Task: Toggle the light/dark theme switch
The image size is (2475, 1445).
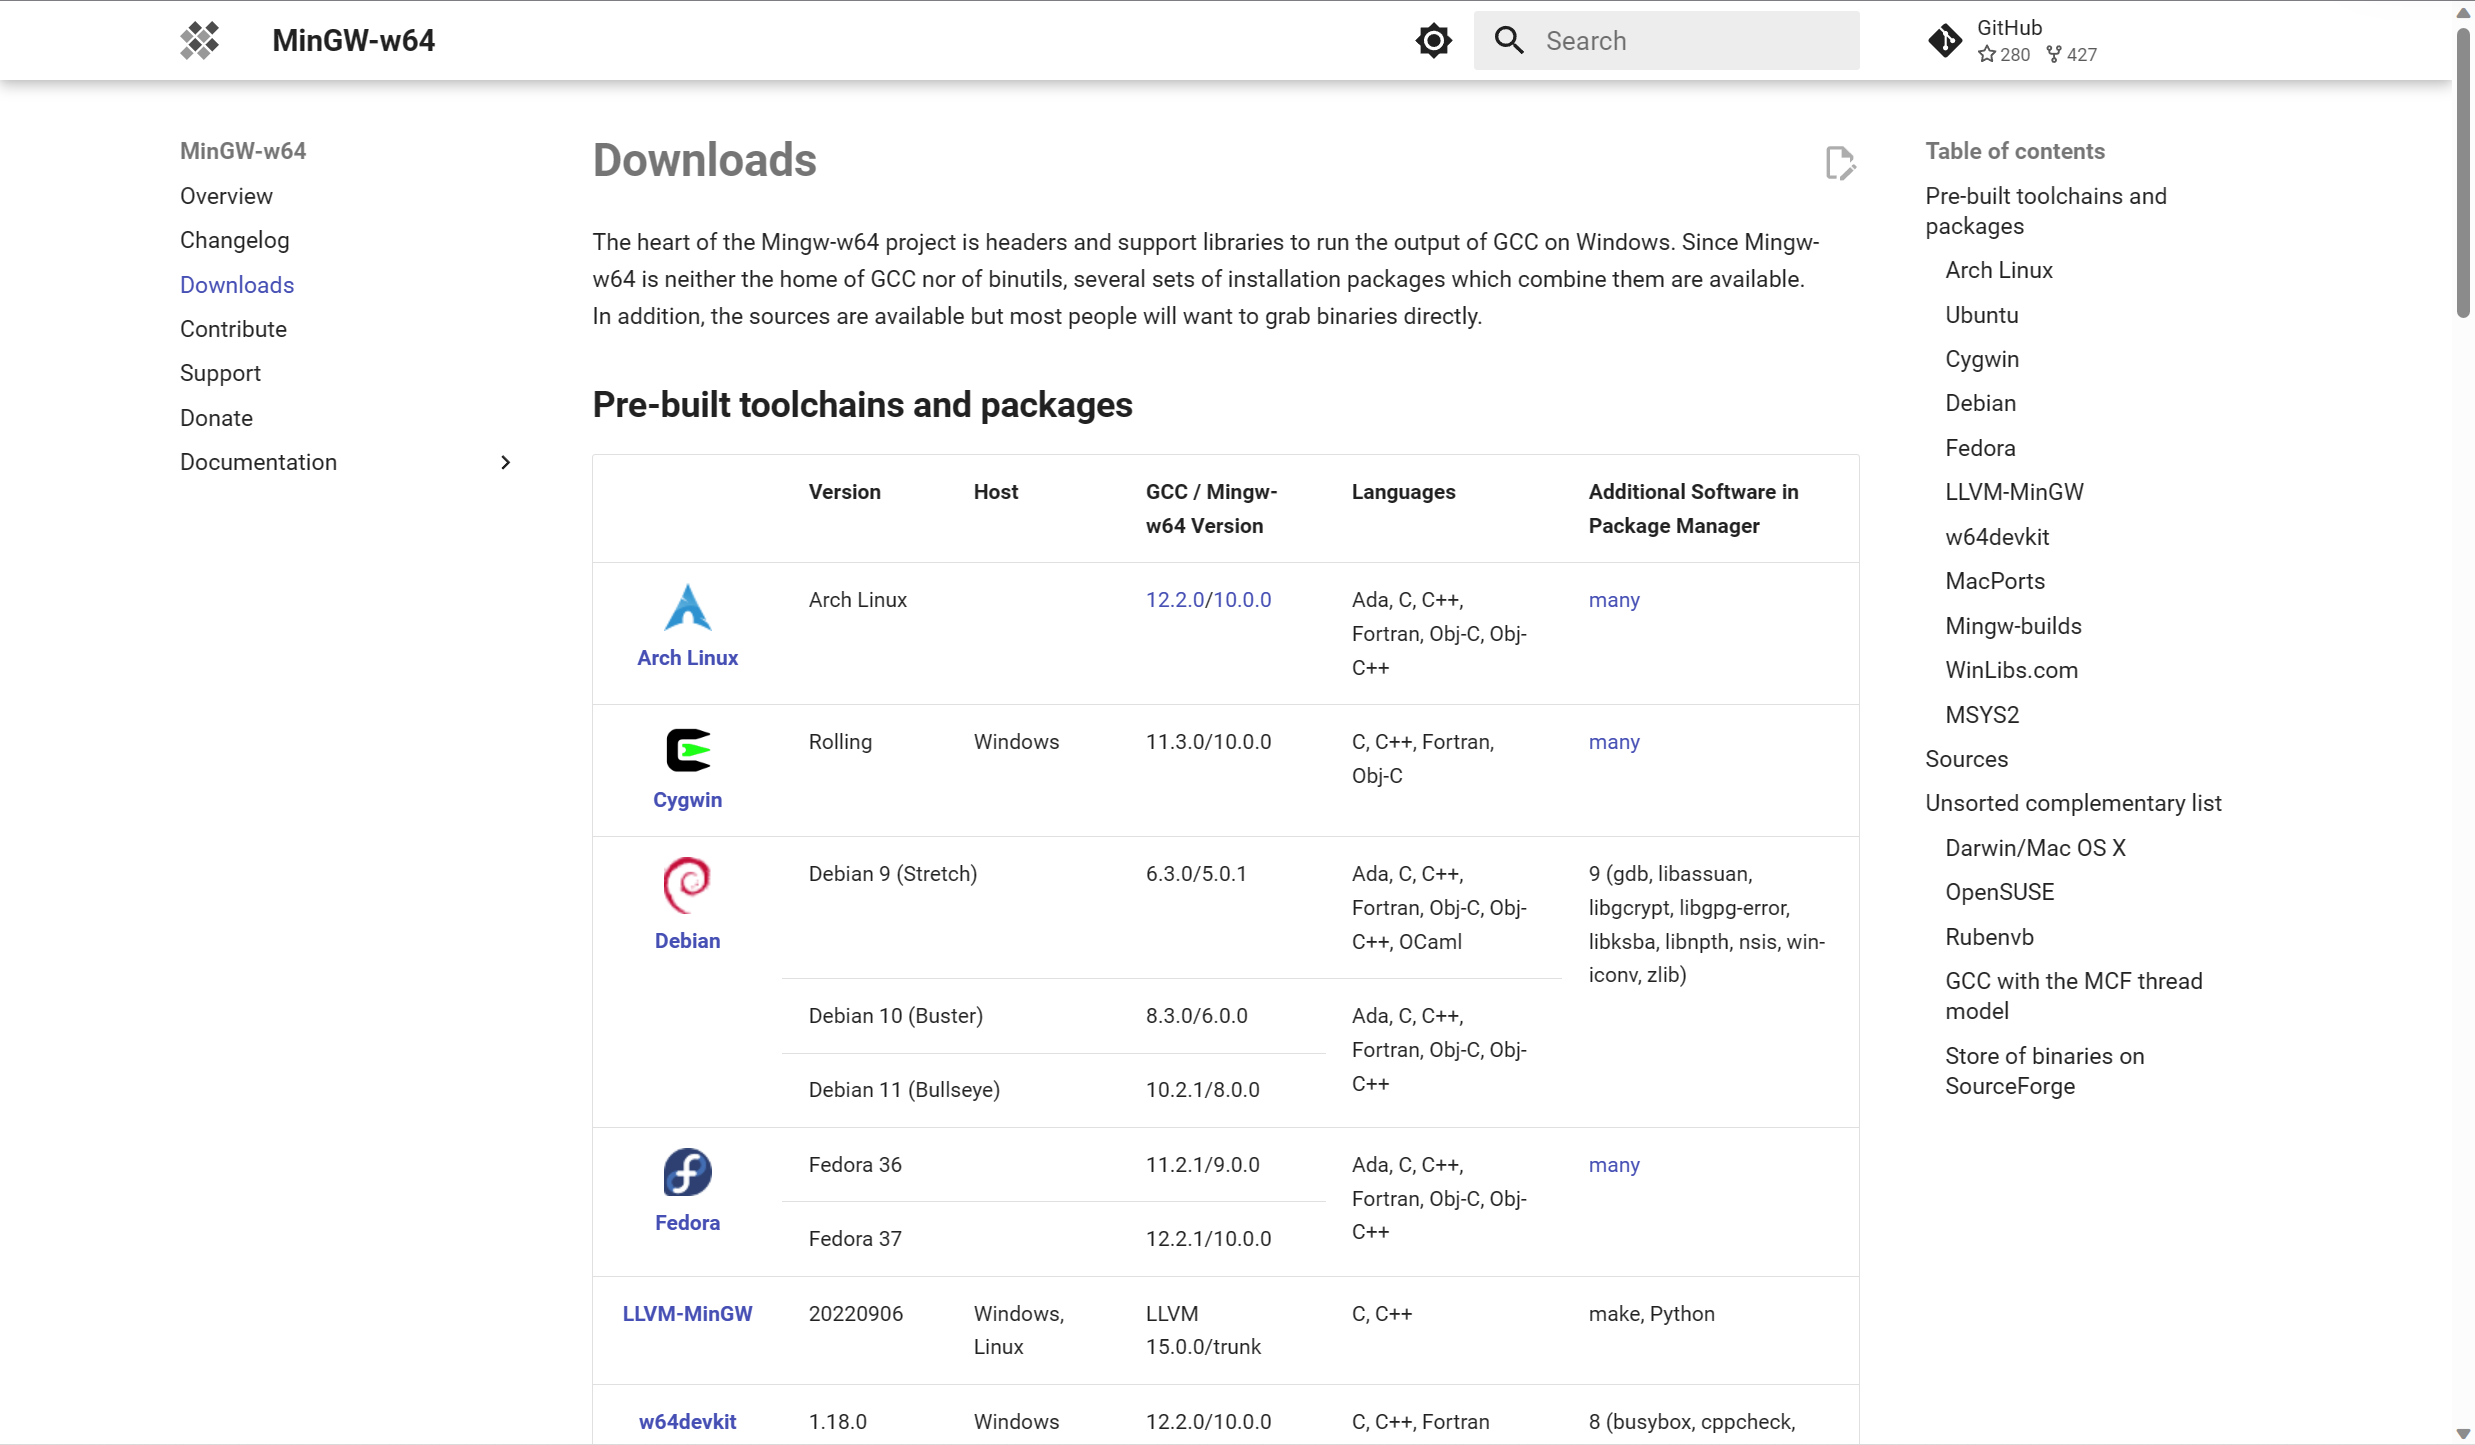Action: (1433, 41)
